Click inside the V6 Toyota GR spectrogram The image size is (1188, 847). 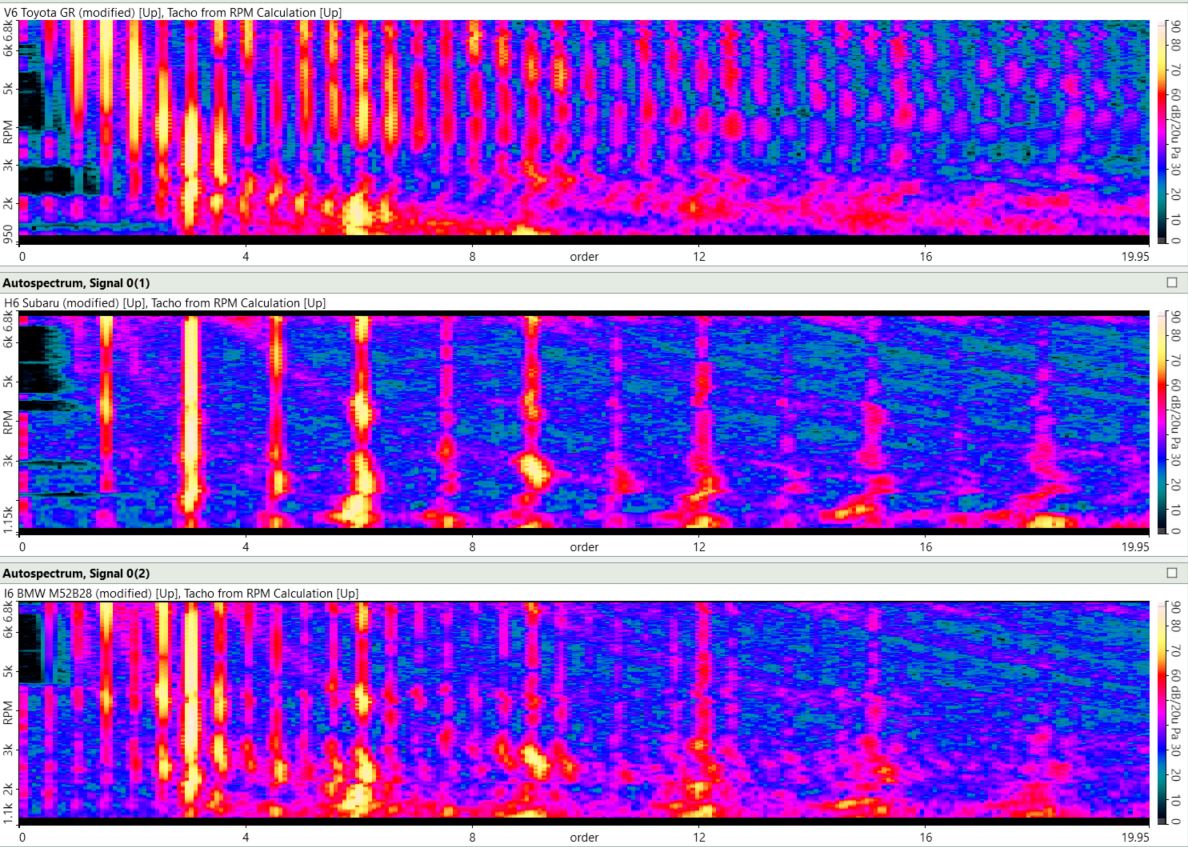pyautogui.click(x=600, y=130)
